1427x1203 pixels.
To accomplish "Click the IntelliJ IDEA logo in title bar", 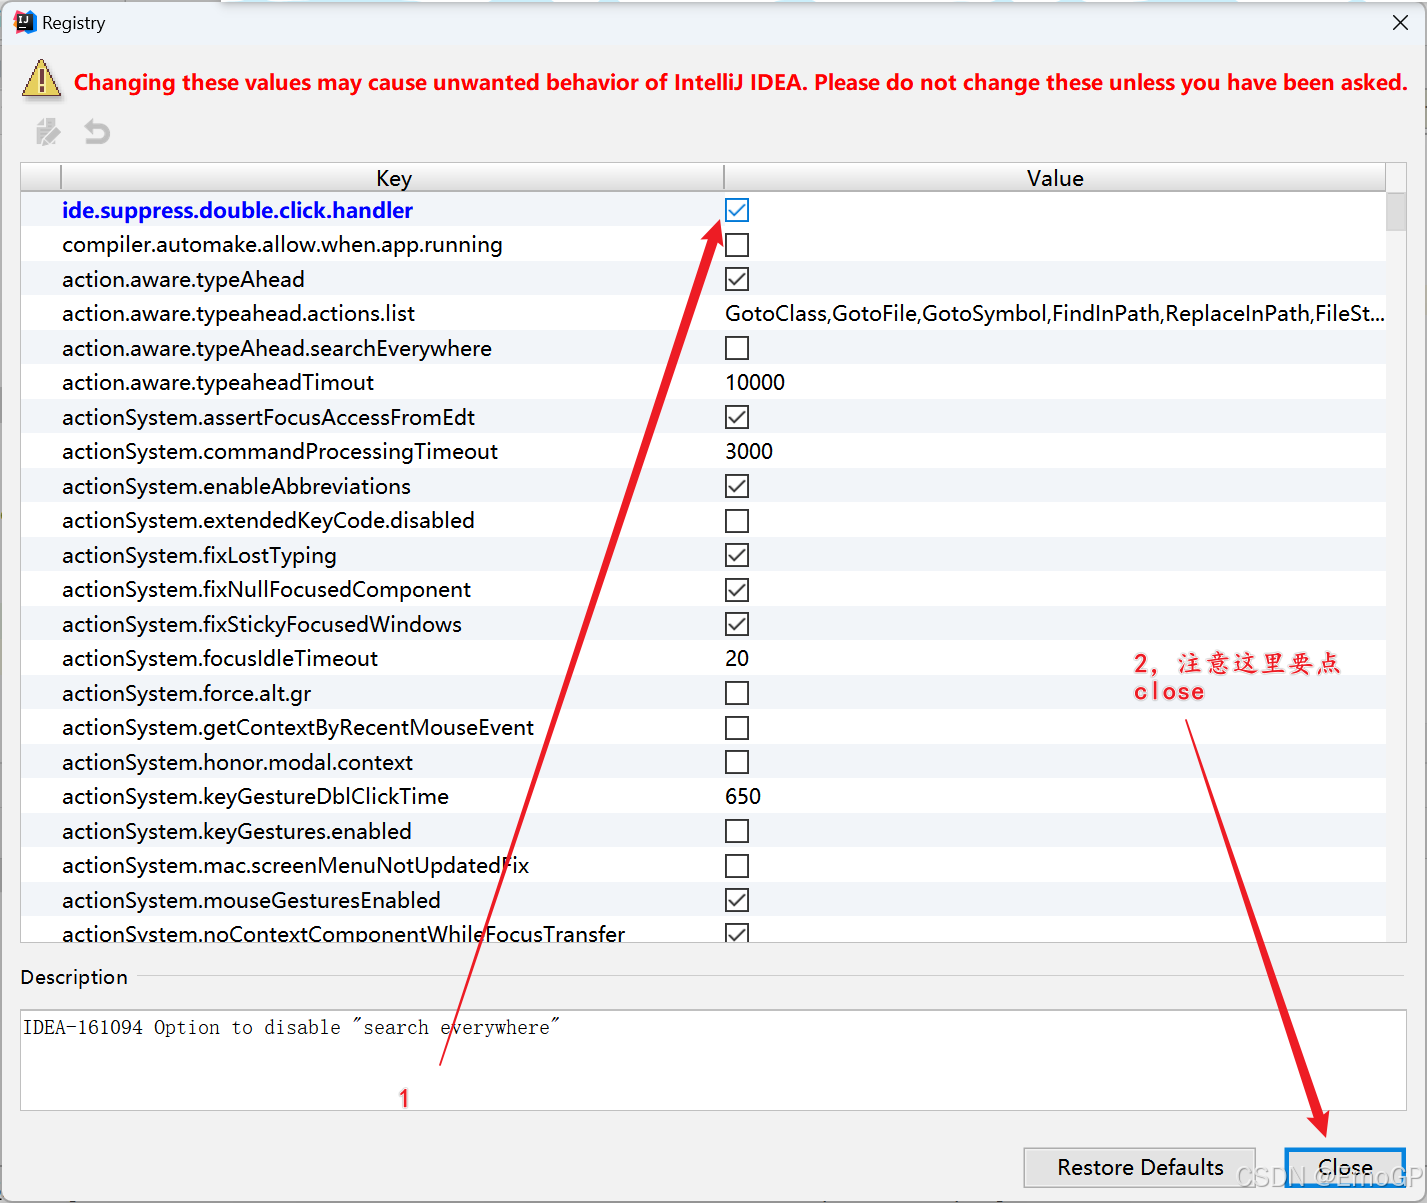I will 24,22.
